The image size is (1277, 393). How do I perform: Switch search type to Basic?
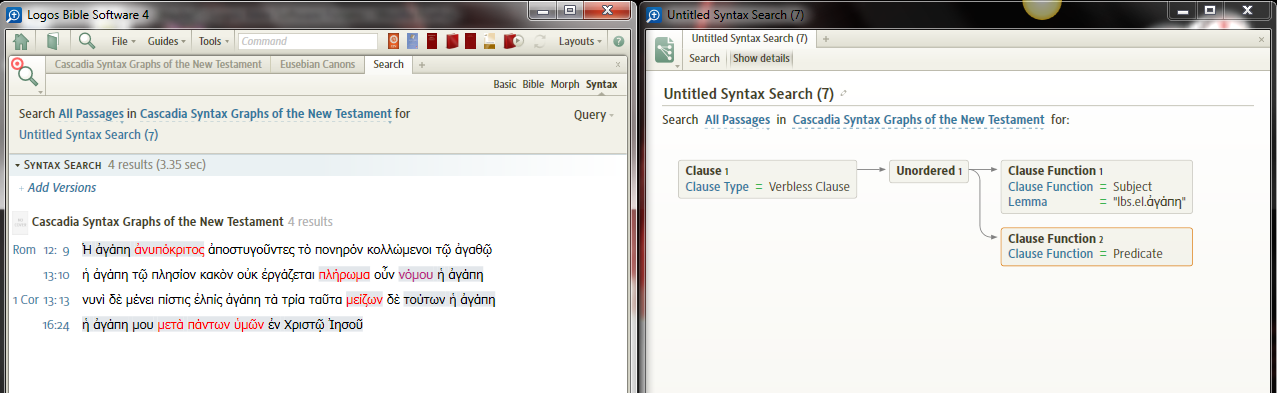pos(505,85)
